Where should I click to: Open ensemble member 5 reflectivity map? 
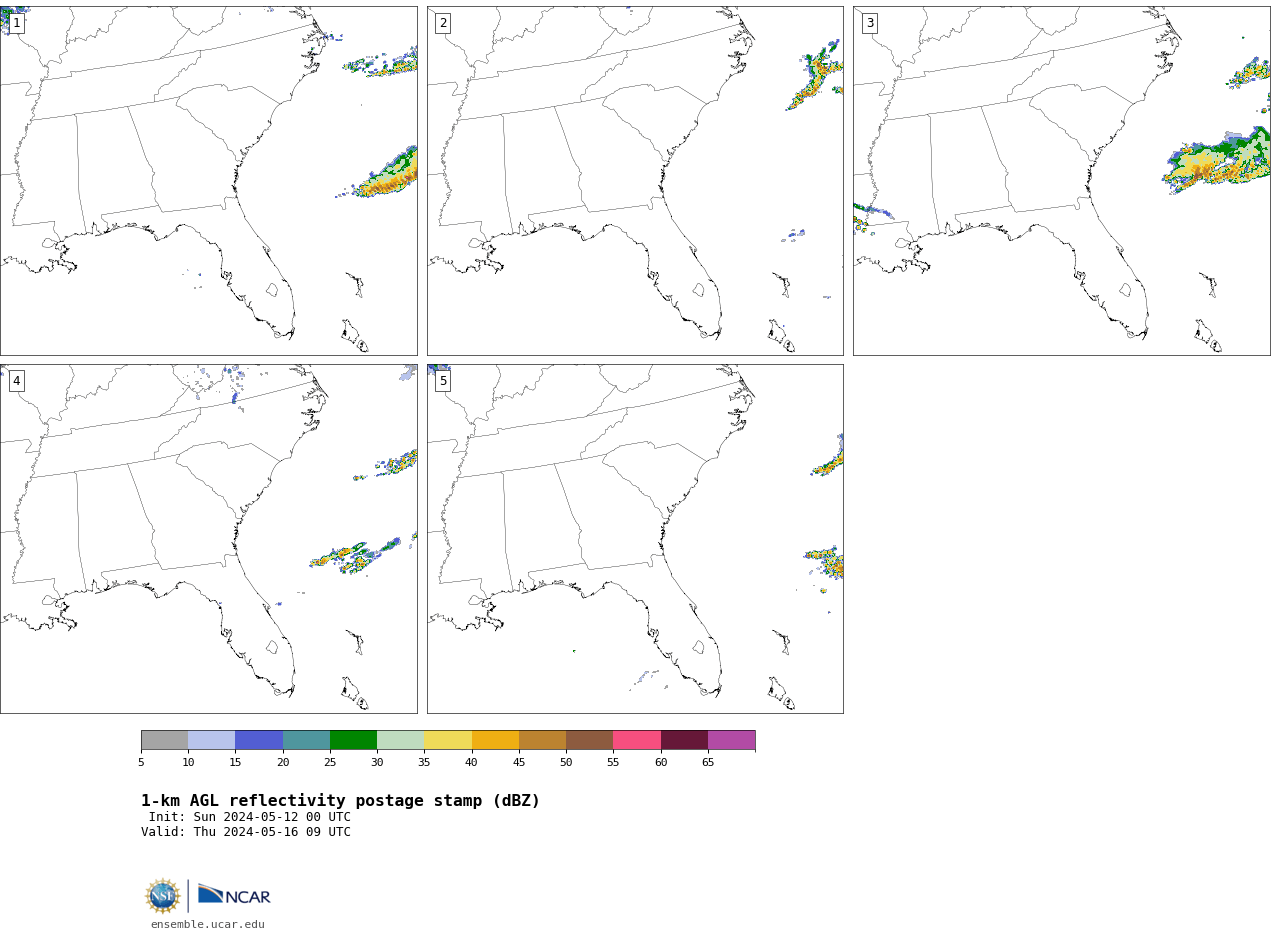tap(635, 539)
